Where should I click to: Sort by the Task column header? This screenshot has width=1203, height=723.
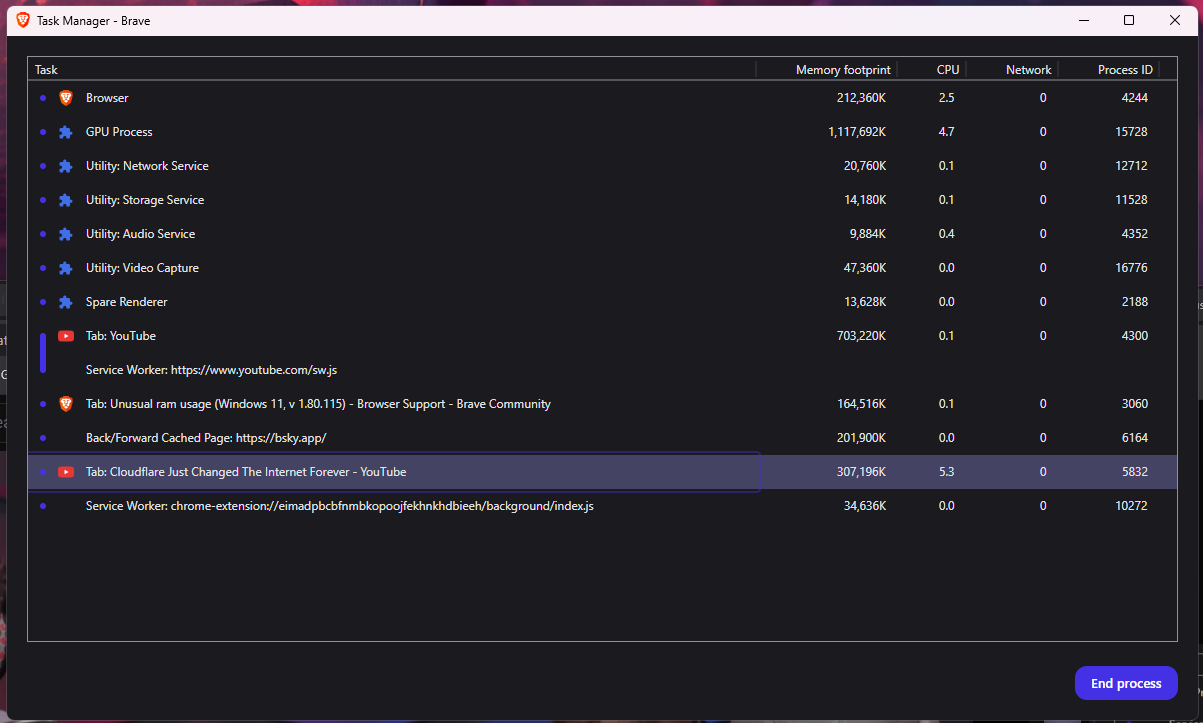click(x=391, y=70)
